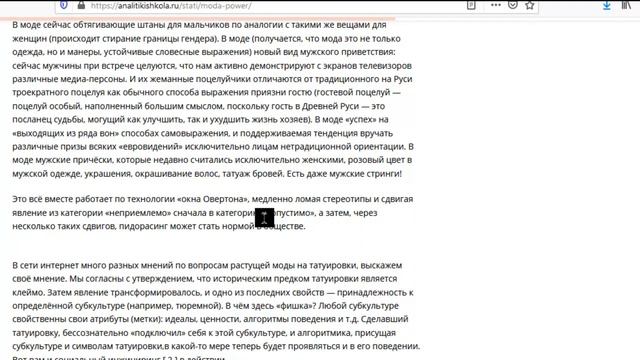Click the line starting 'В сети интернет много'
This screenshot has height=360, width=640.
(x=207, y=266)
